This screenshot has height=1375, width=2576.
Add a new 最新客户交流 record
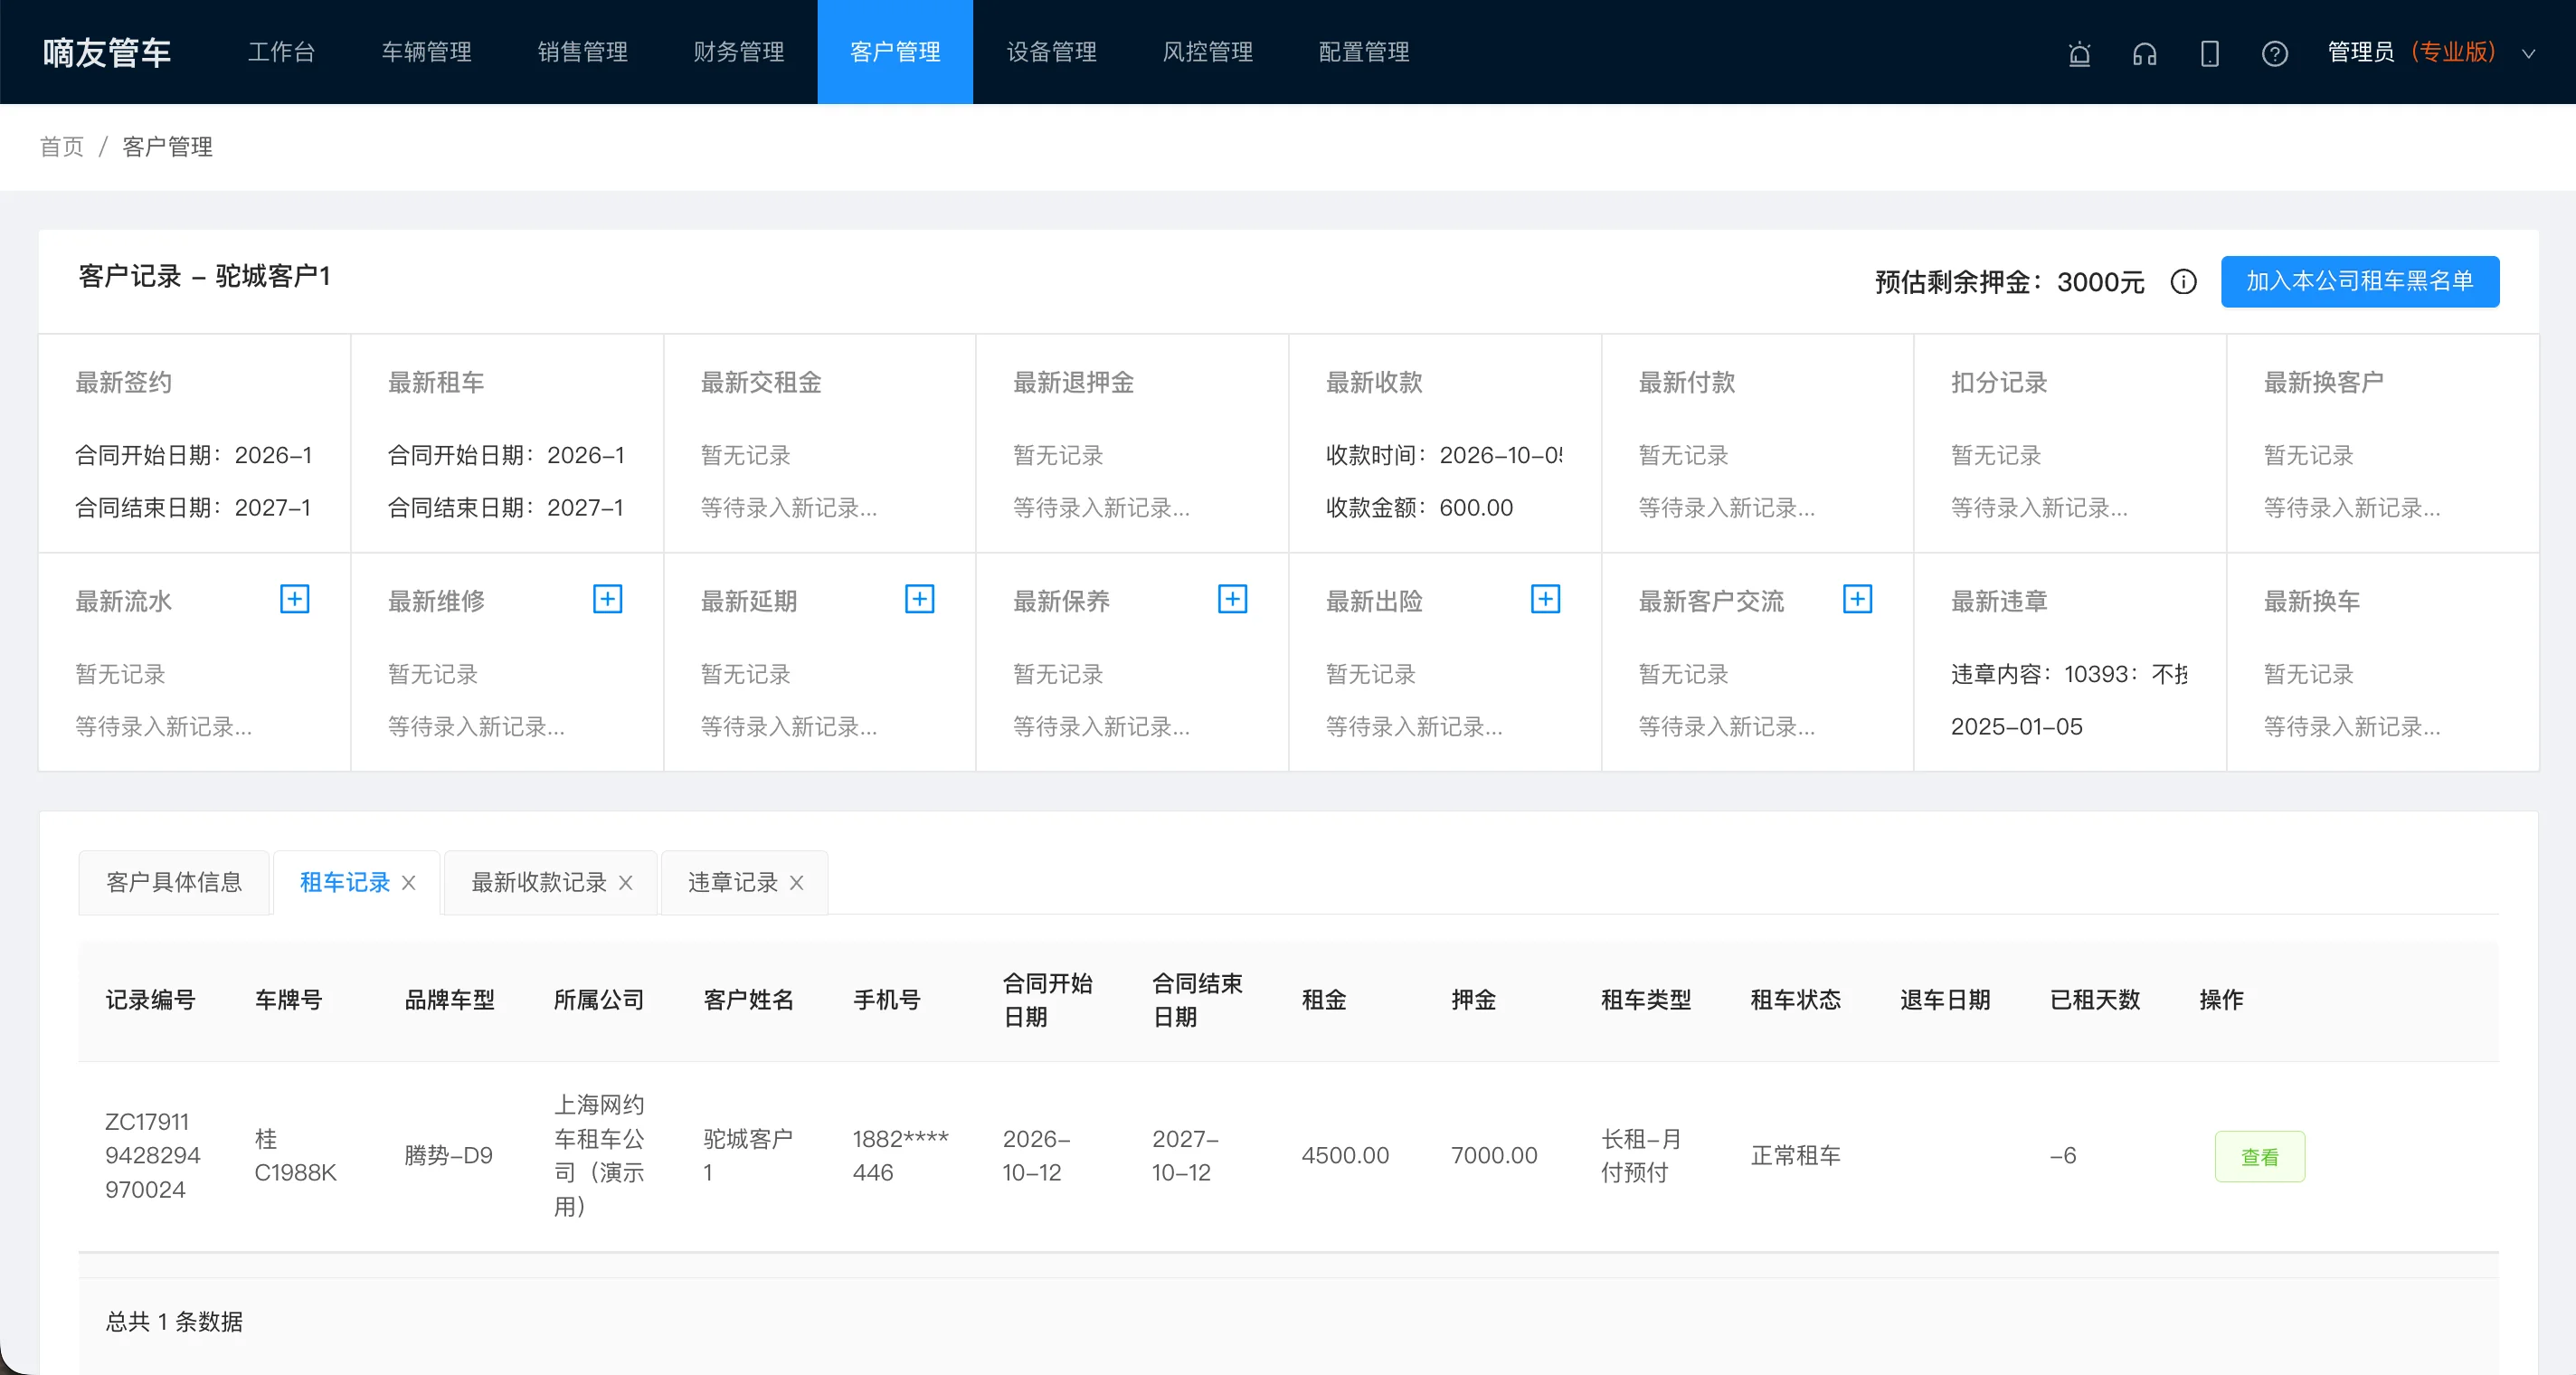coord(1857,599)
